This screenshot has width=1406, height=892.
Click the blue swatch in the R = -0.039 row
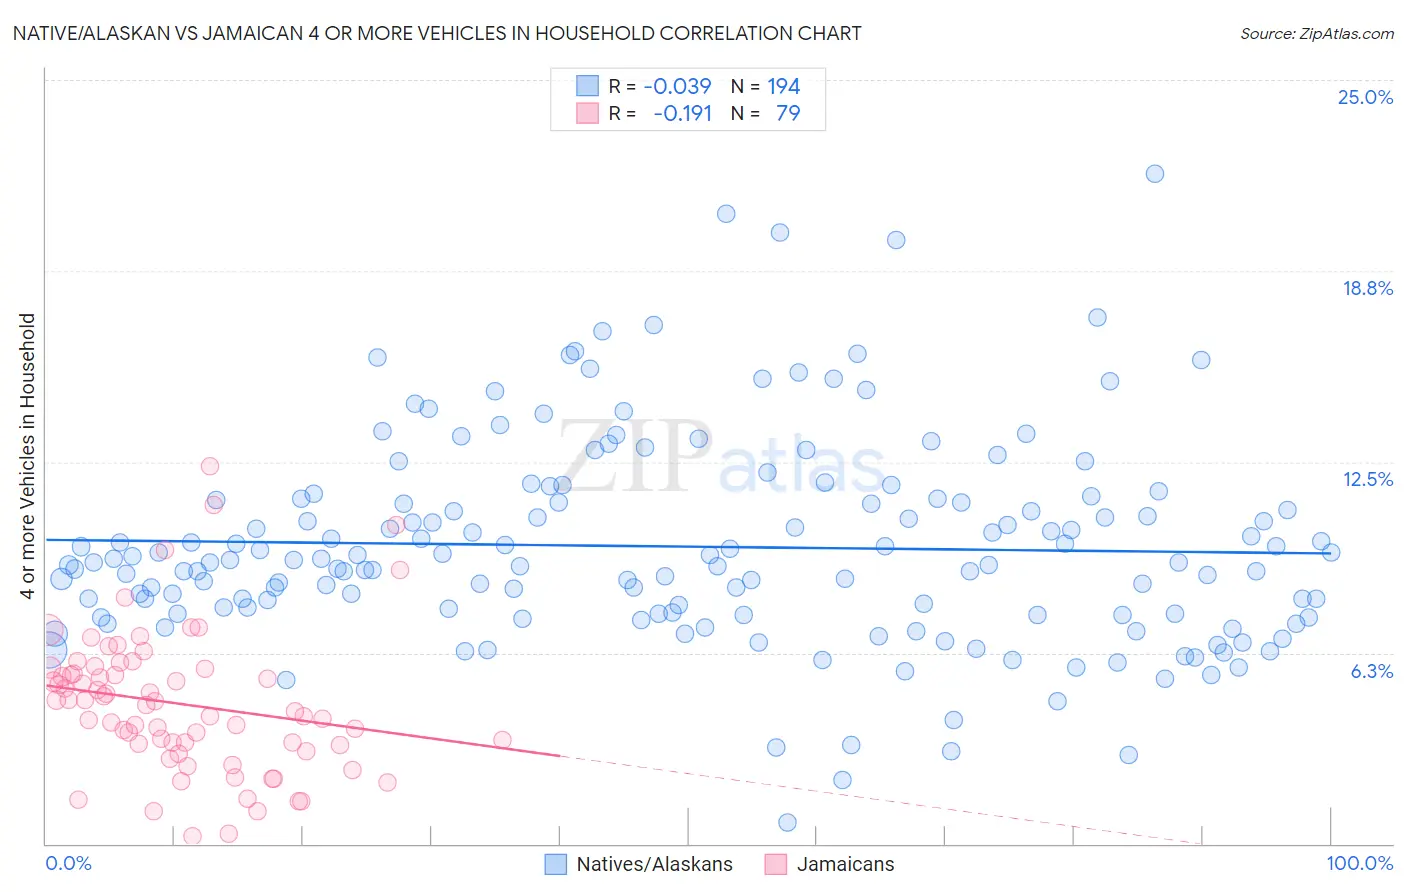(x=587, y=86)
